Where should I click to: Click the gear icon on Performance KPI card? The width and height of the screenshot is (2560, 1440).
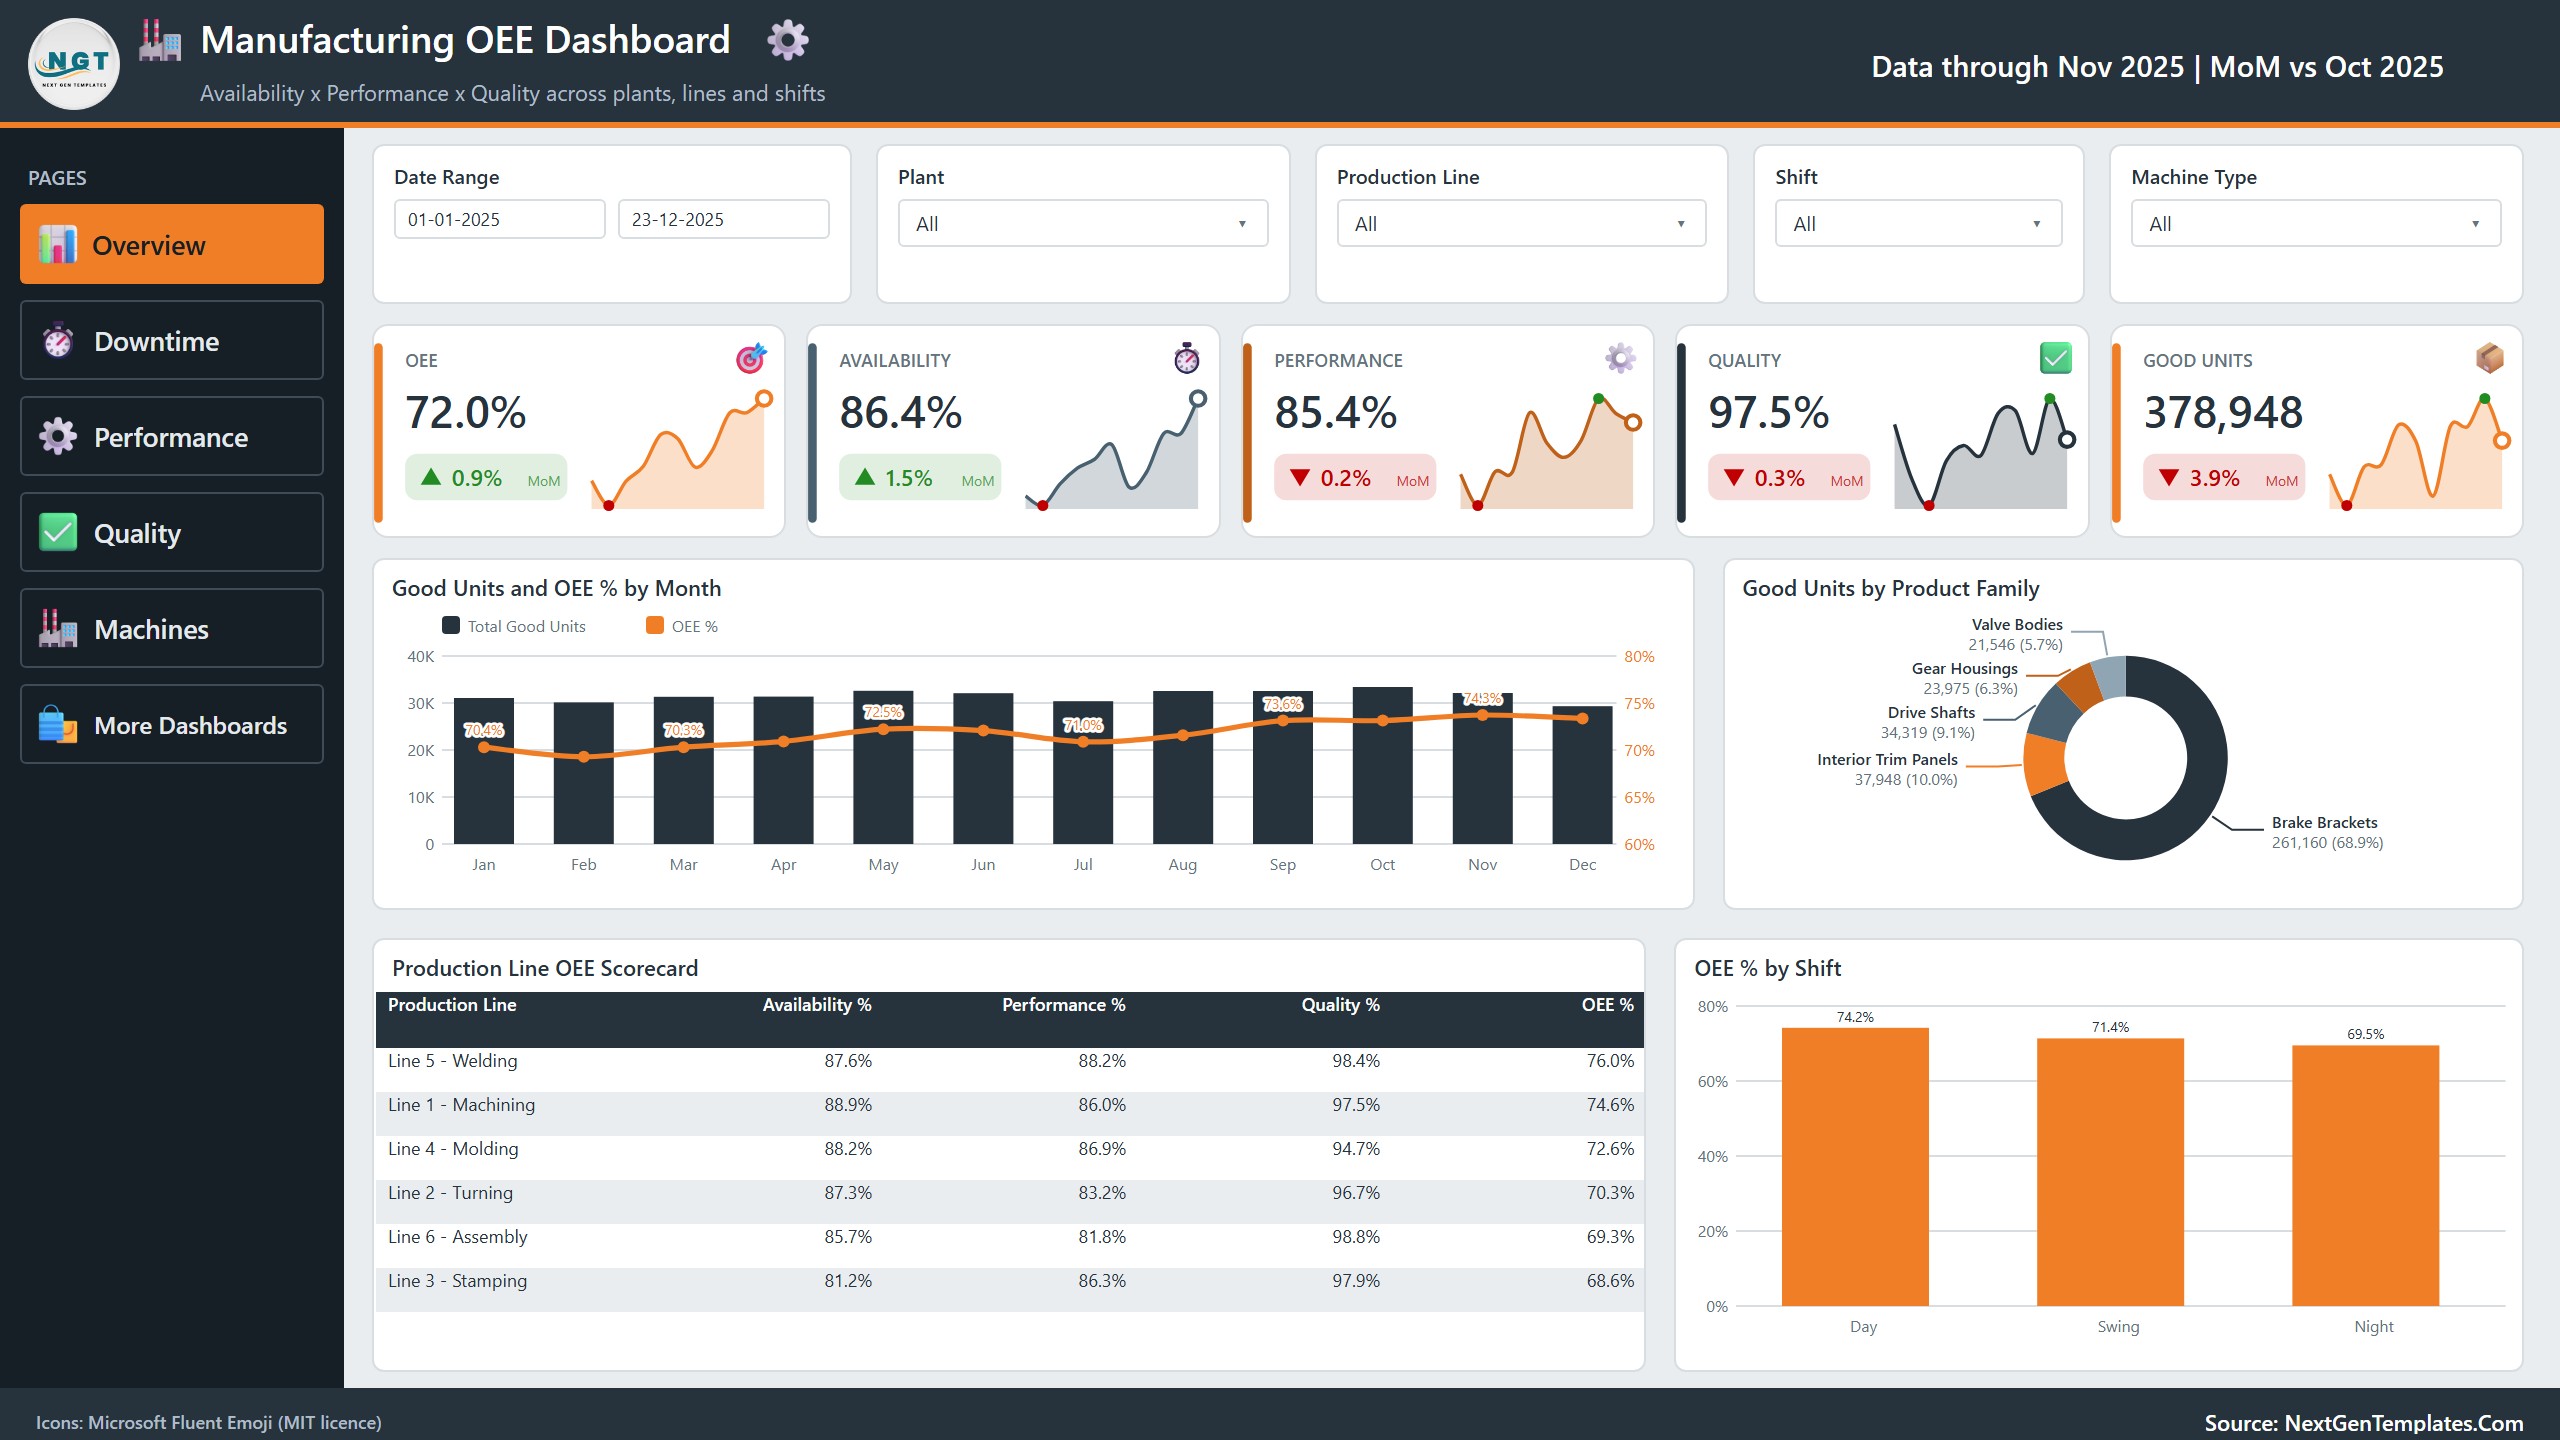(1620, 358)
